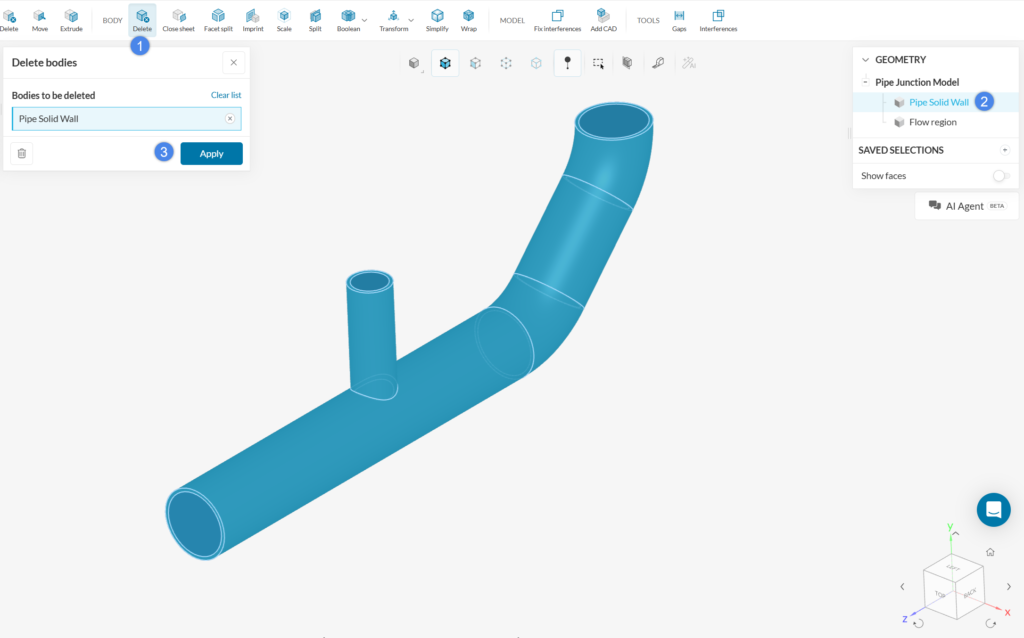Select the Gaps detection tool
The width and height of the screenshot is (1024, 638).
click(679, 18)
